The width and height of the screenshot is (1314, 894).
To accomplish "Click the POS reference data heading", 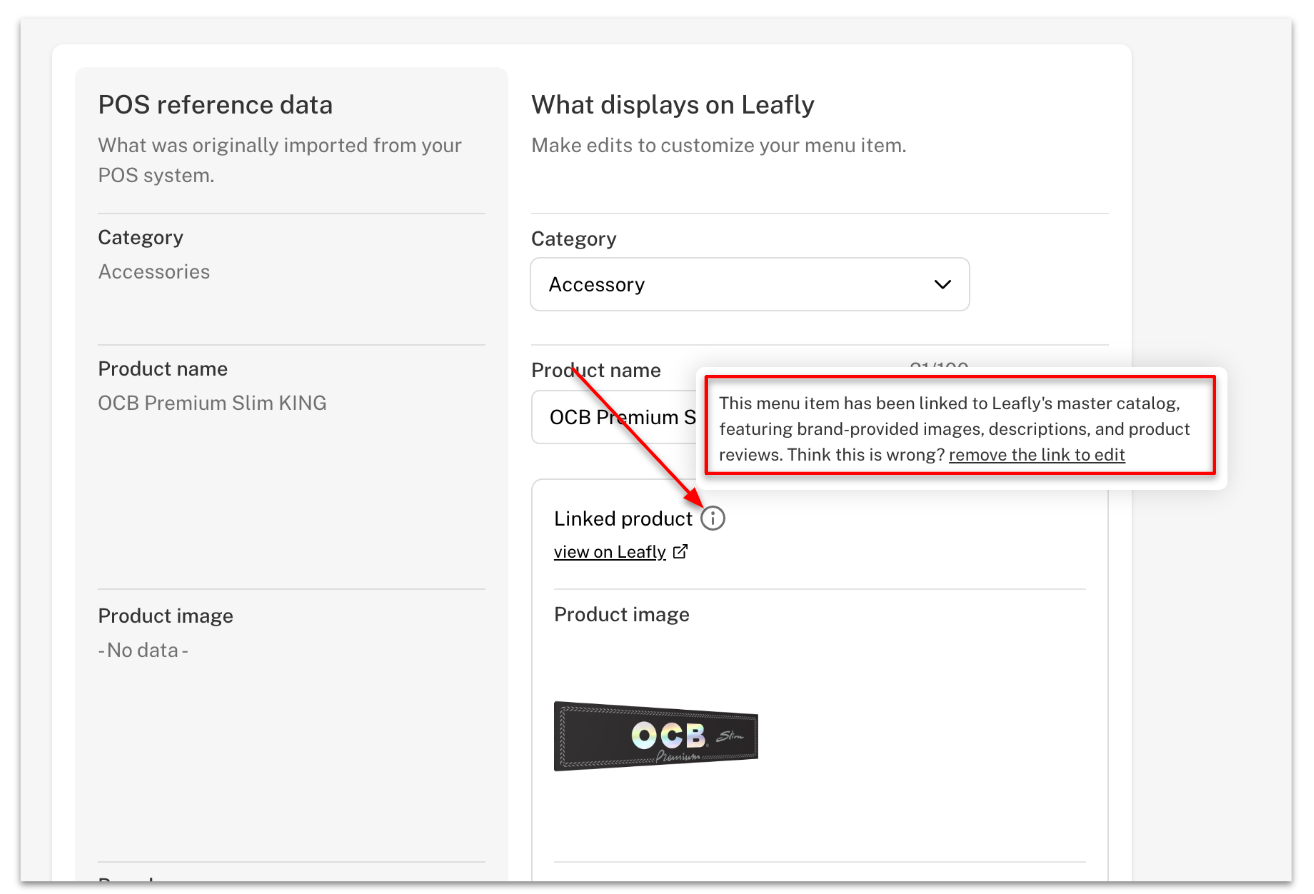I will point(215,105).
